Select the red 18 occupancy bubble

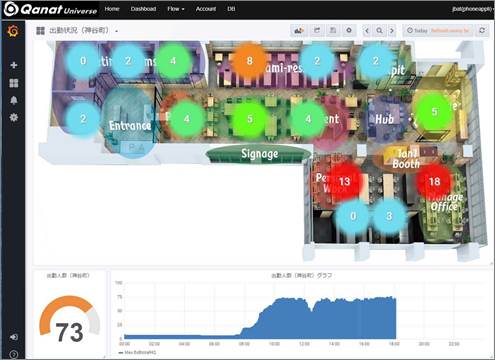click(434, 182)
